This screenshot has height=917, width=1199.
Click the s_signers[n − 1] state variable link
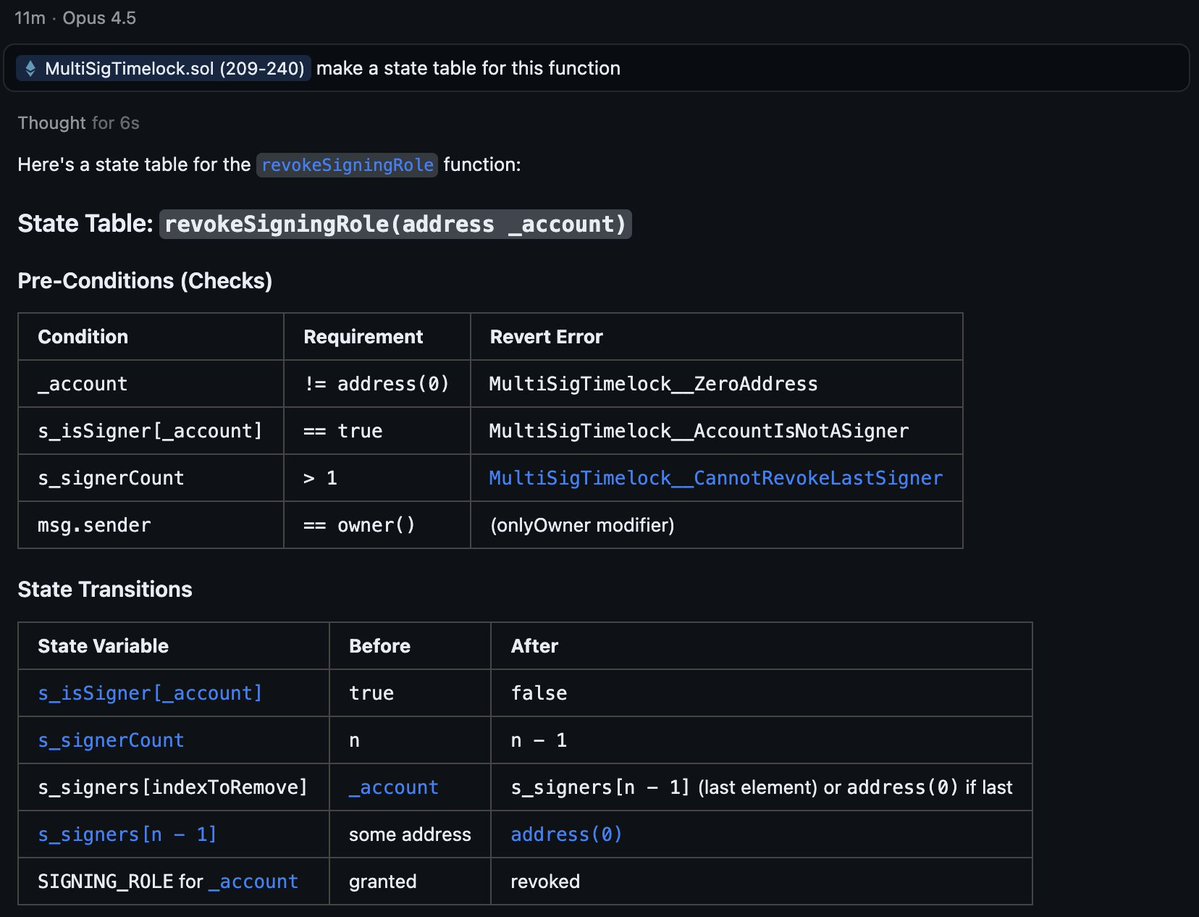(x=128, y=834)
